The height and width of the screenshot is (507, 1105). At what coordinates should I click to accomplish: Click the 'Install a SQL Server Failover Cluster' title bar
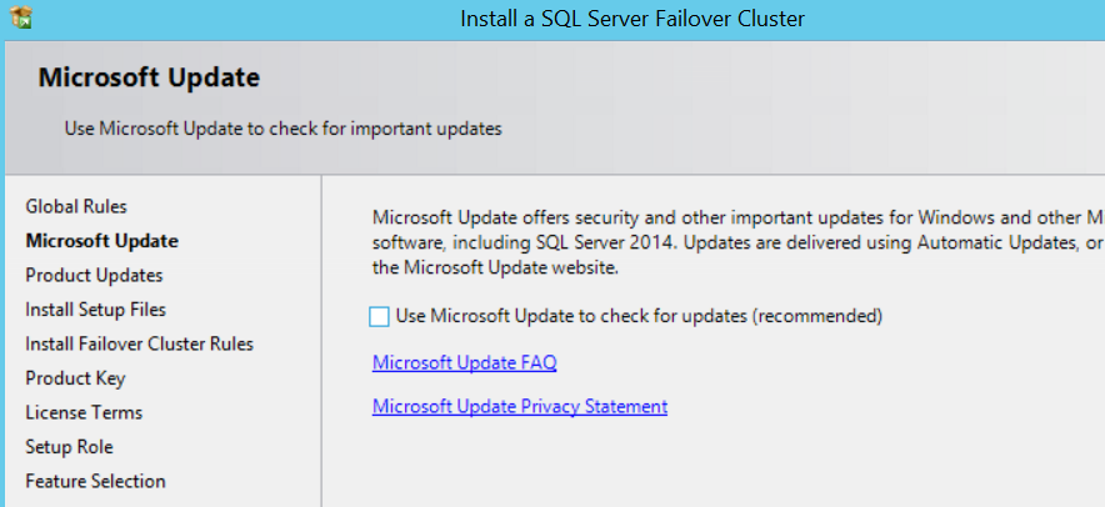coord(632,18)
